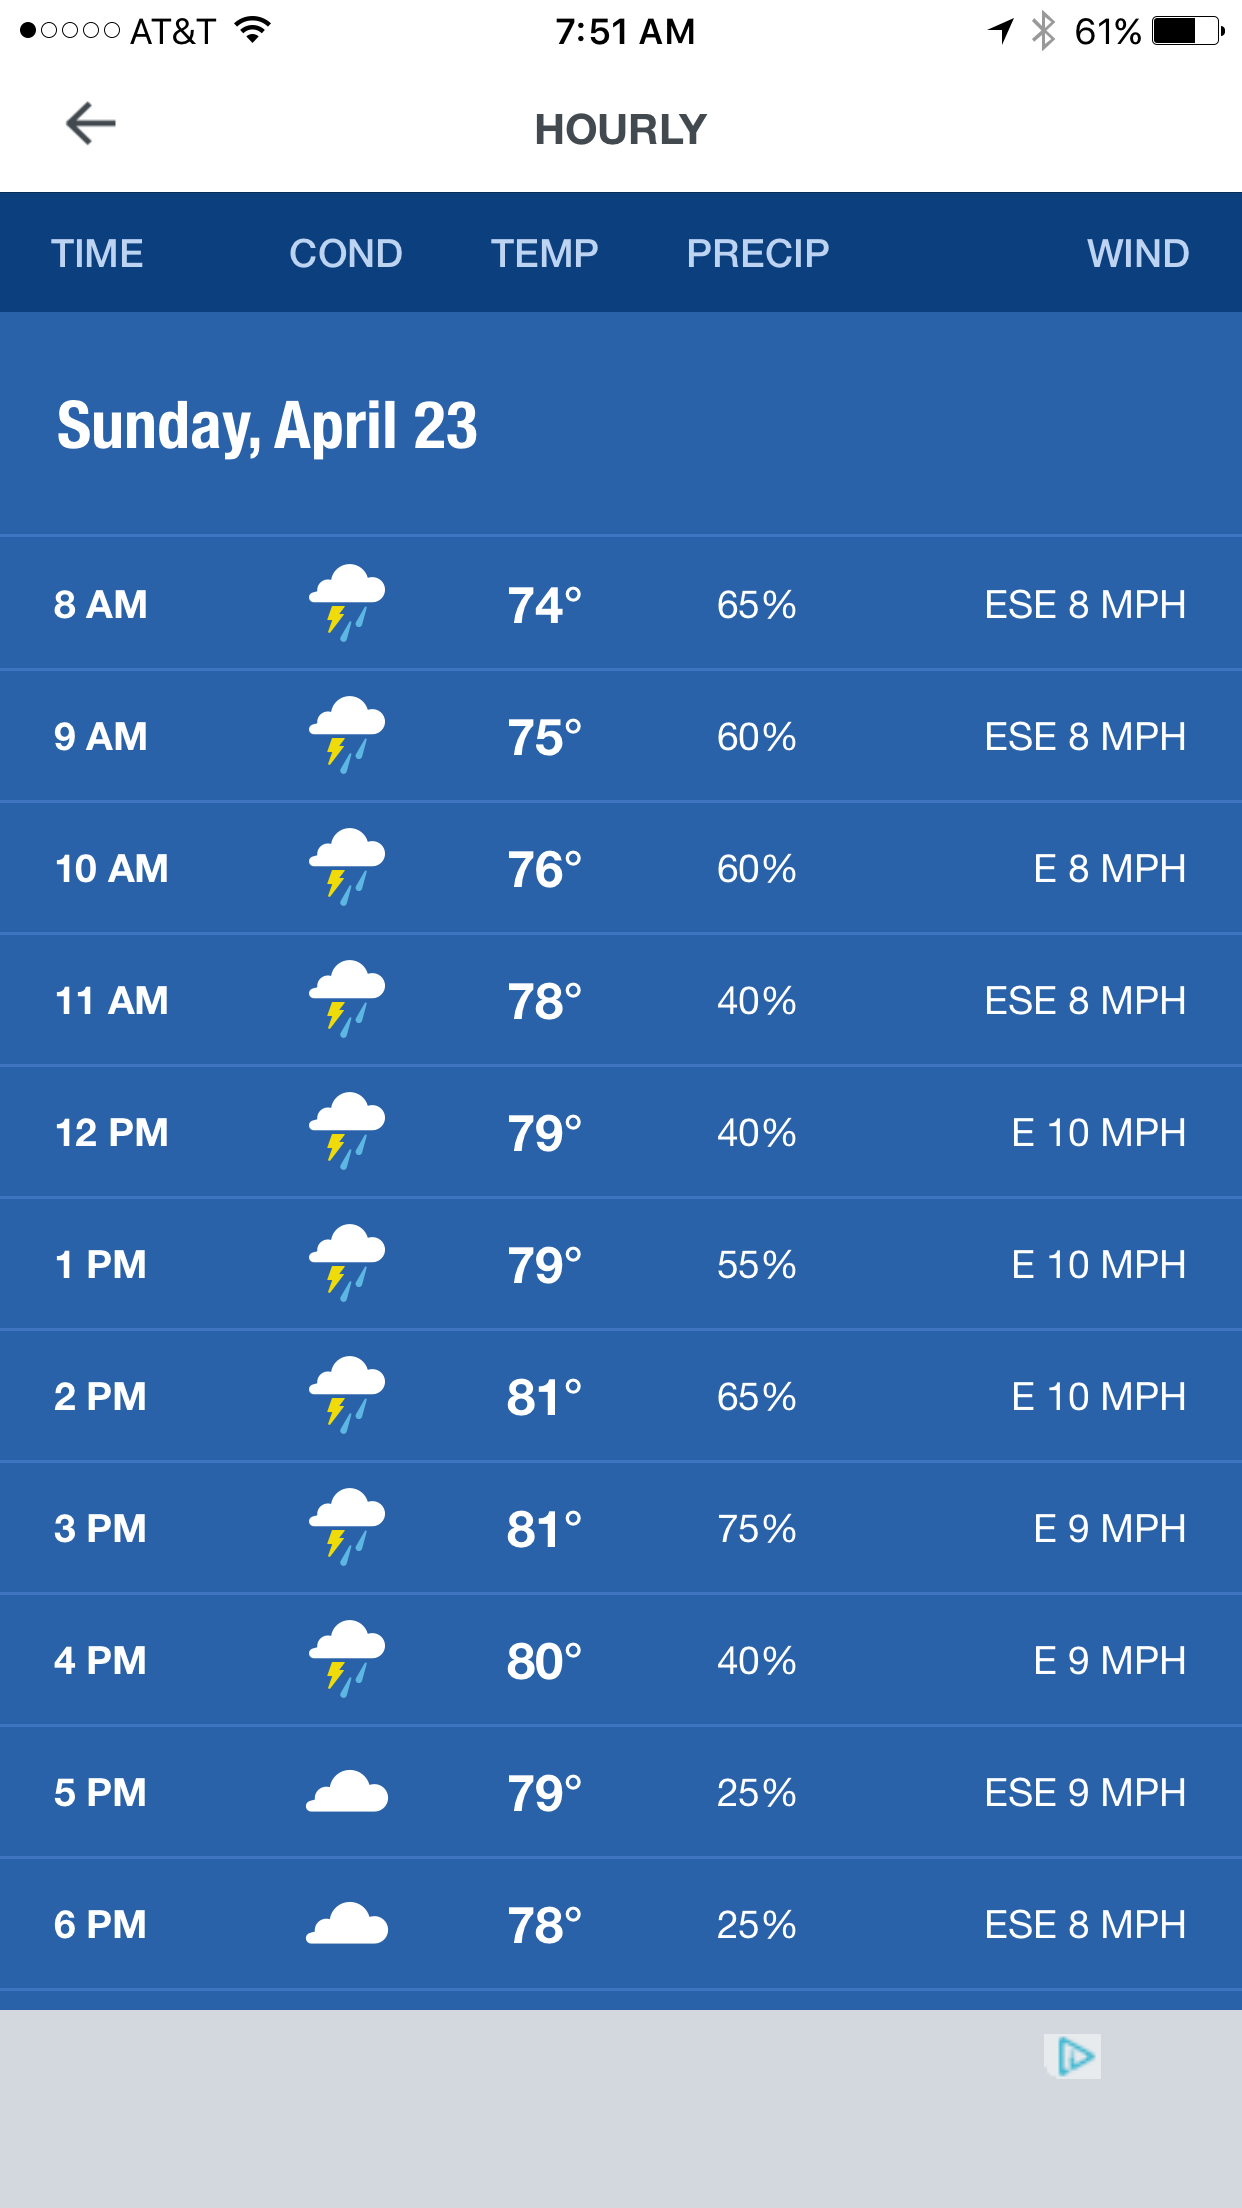Tap the thunderstorm icon for 3 PM

(x=346, y=1527)
